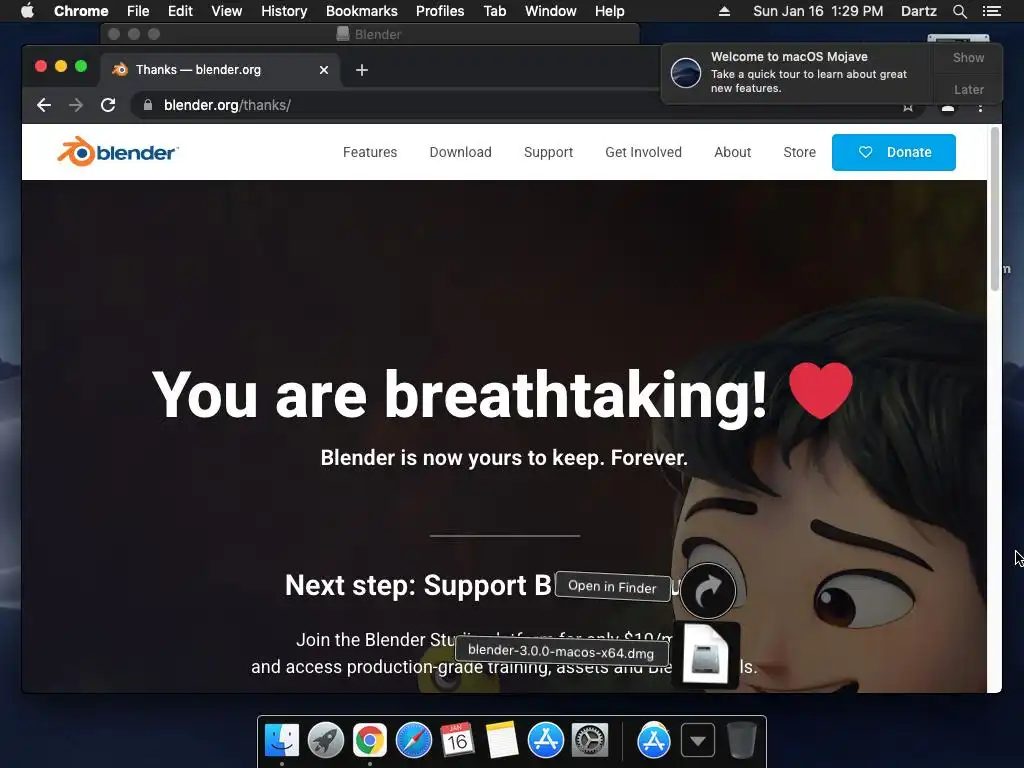Open the Edit menu
This screenshot has width=1024, height=768.
pyautogui.click(x=180, y=11)
